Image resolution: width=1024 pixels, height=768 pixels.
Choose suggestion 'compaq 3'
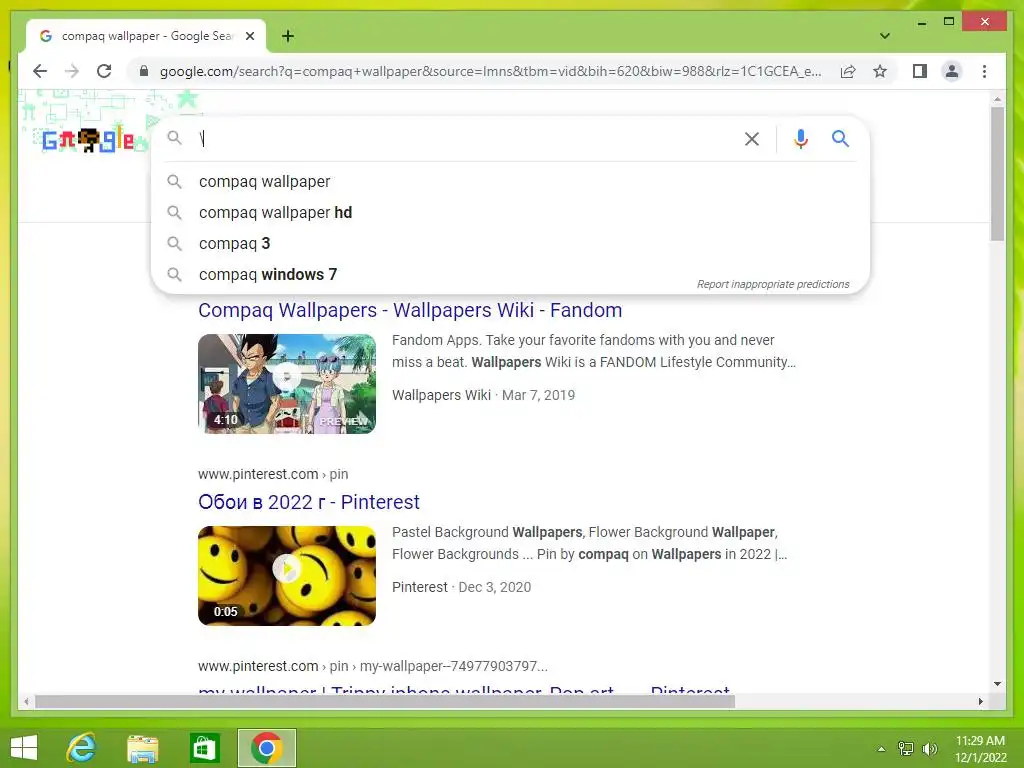pos(510,244)
